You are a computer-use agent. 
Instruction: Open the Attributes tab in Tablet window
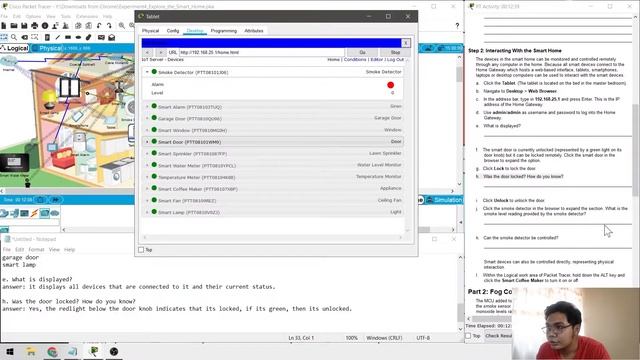pos(254,31)
